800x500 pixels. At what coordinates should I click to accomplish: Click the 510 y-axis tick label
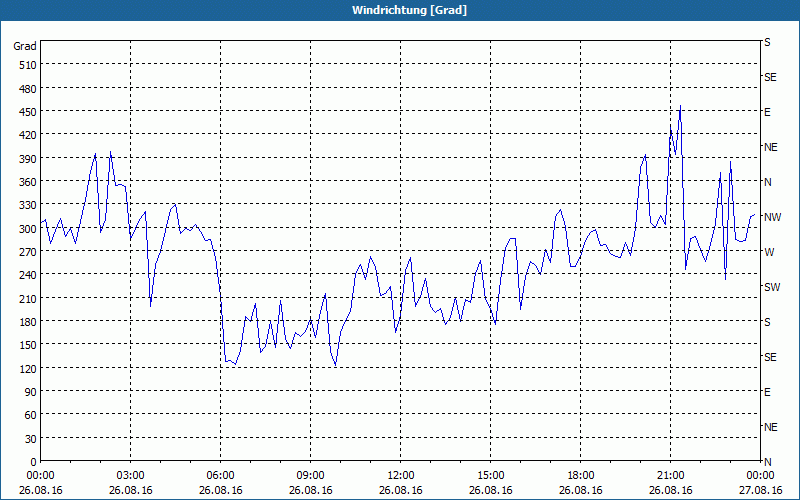(x=28, y=65)
